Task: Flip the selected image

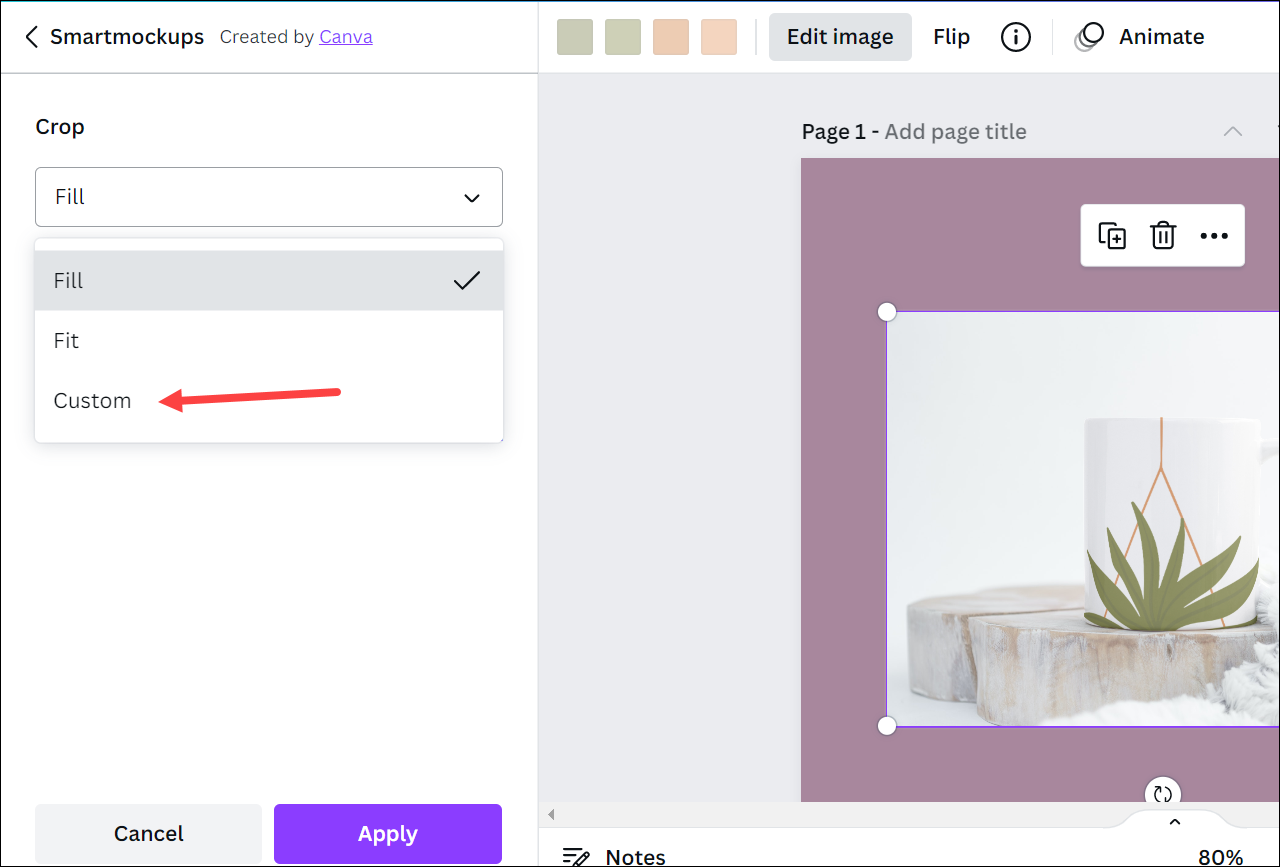Action: coord(952,37)
